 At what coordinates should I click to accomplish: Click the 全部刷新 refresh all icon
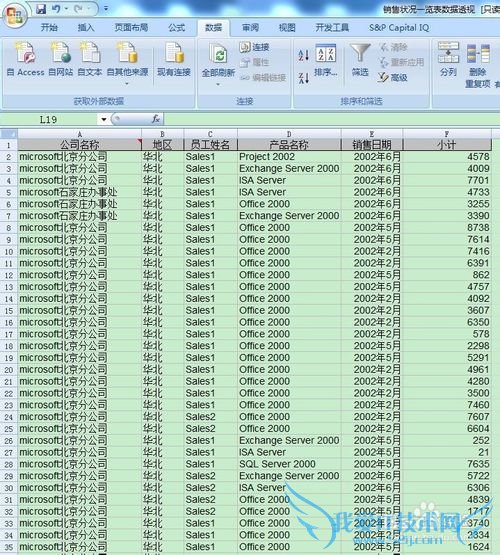pyautogui.click(x=218, y=55)
